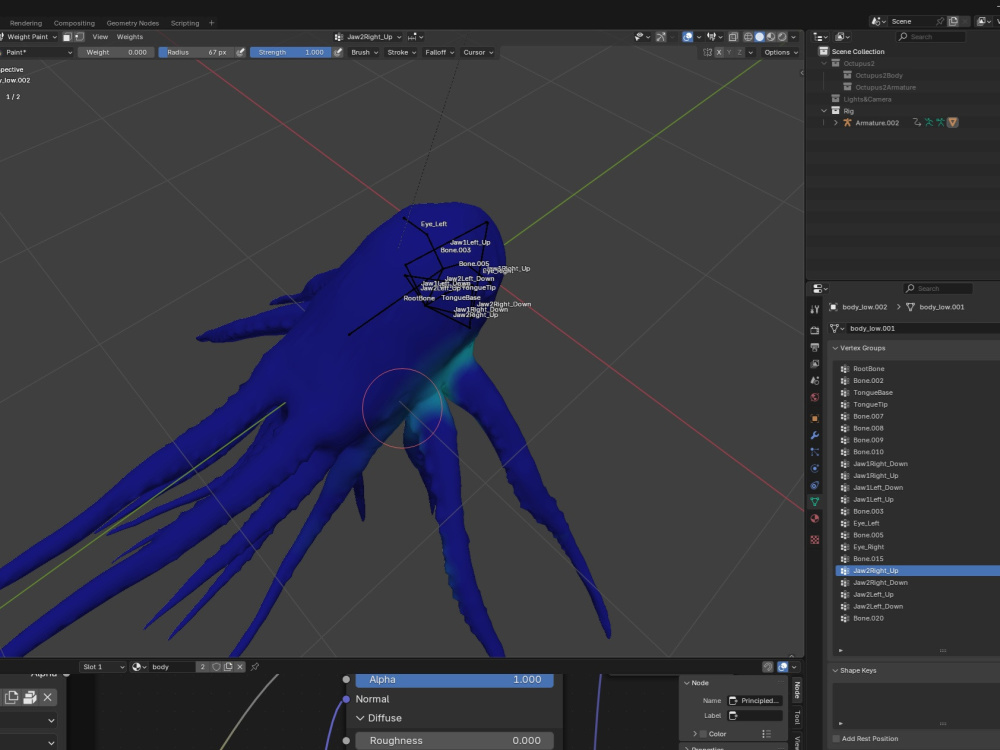Add a new workspace with plus button
The image size is (1000, 750).
point(212,23)
